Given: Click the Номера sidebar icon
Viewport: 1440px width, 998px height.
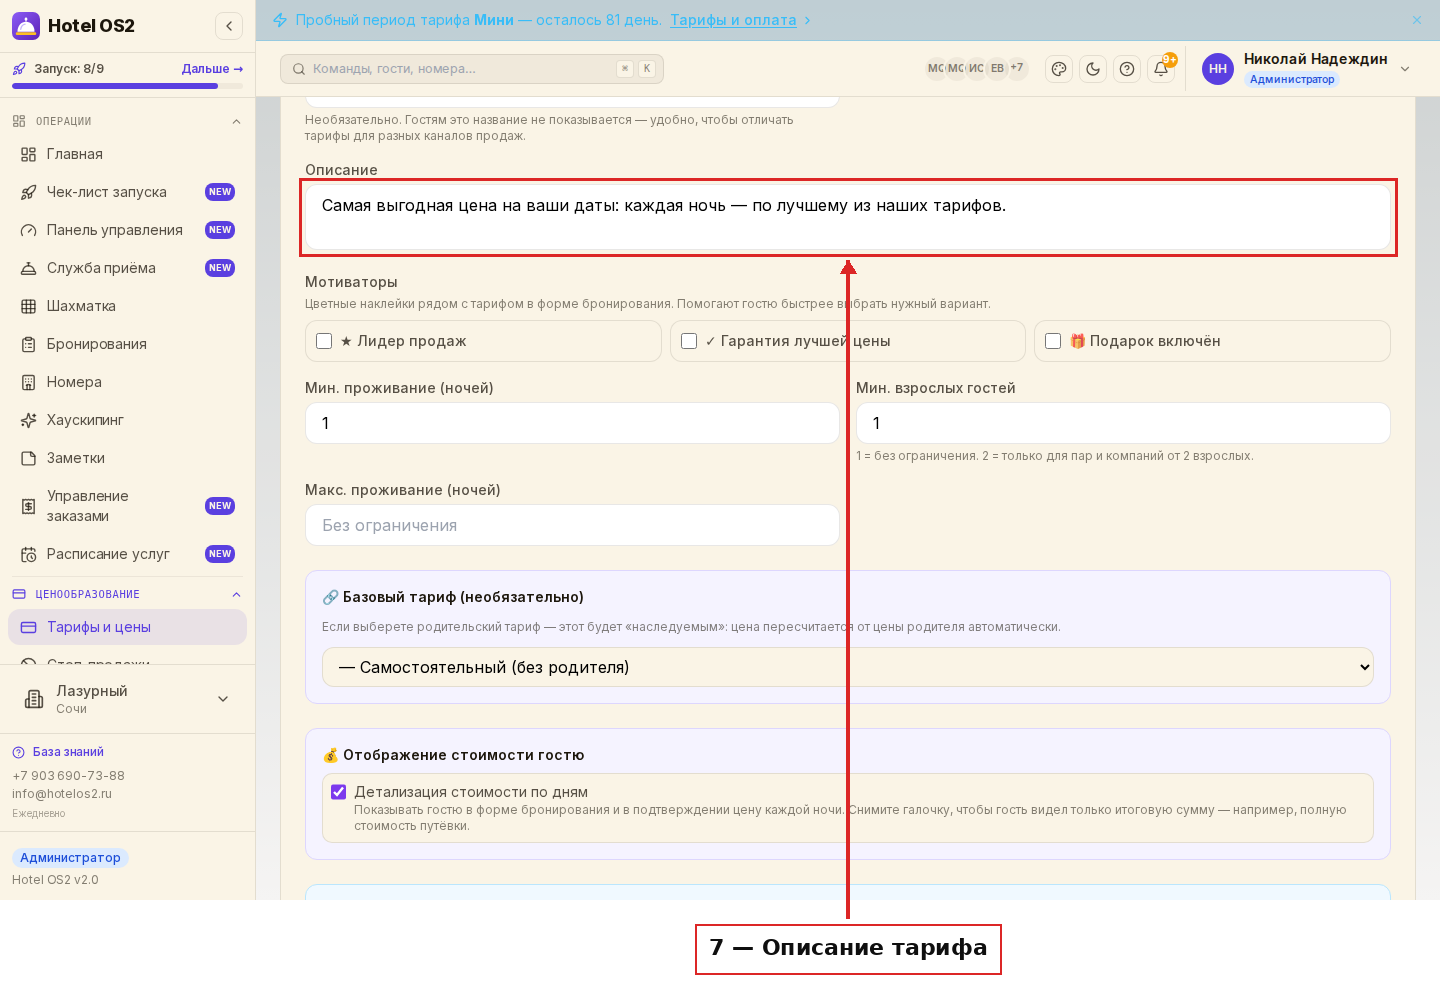Looking at the screenshot, I should (29, 382).
